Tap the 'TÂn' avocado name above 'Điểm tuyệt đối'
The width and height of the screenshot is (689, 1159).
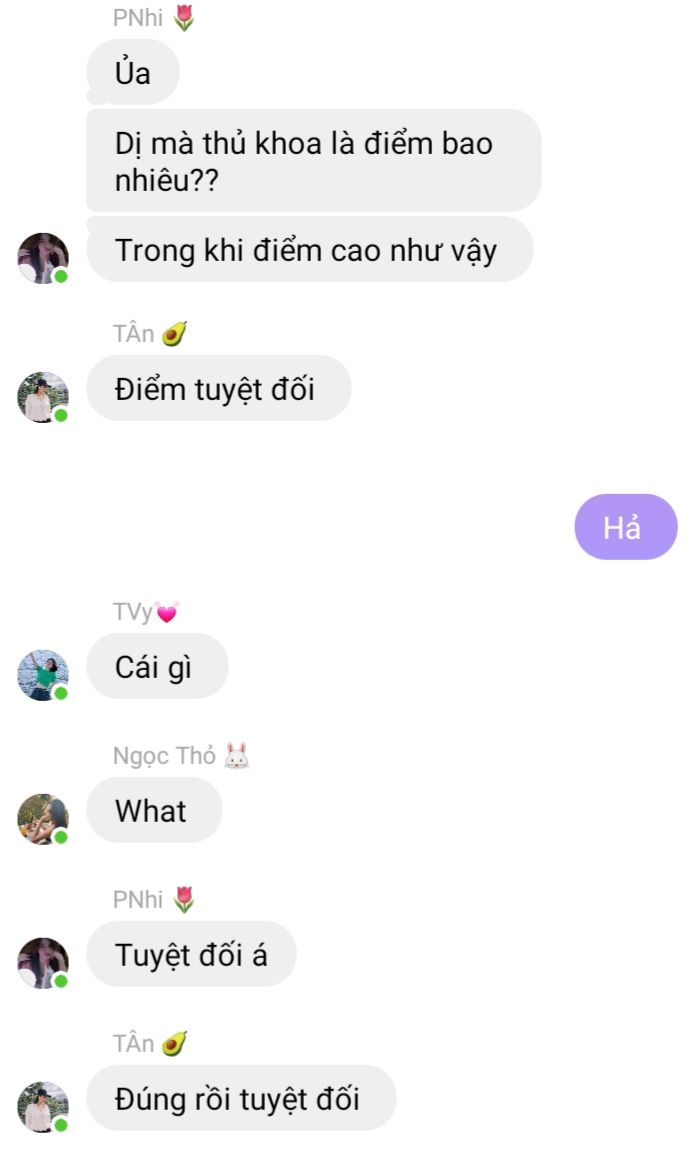click(x=150, y=333)
